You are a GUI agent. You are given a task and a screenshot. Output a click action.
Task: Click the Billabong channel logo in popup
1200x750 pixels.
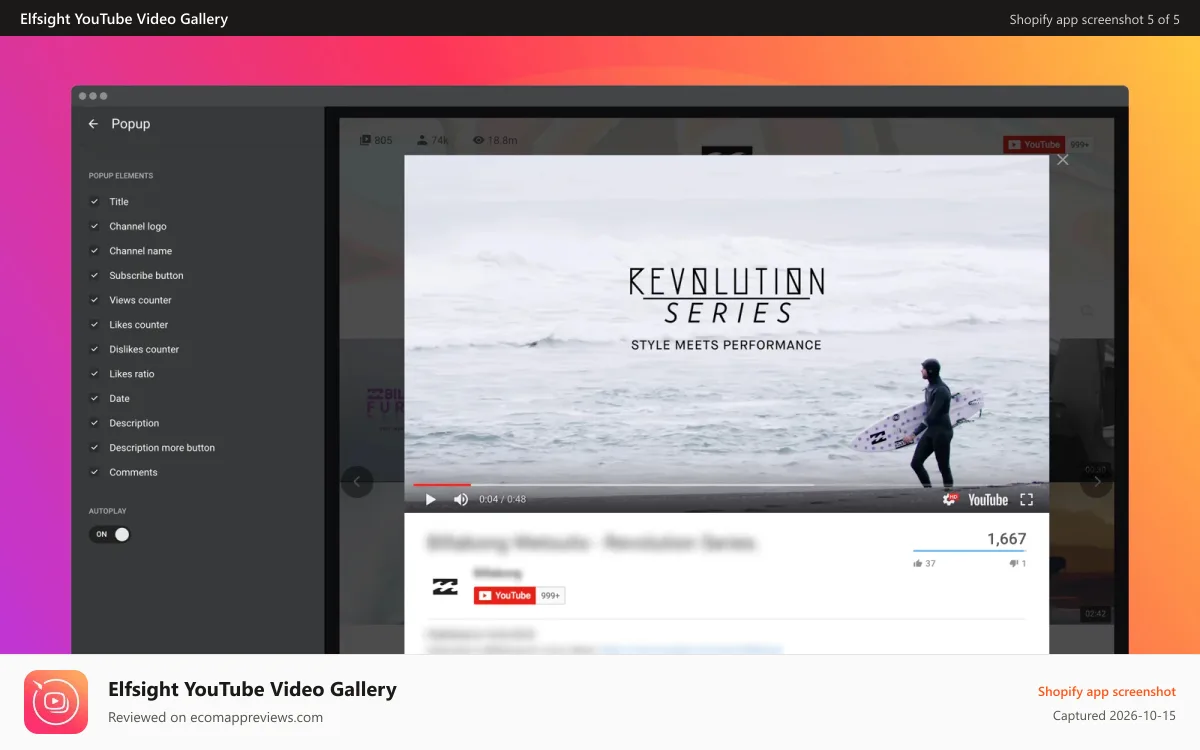tap(445, 587)
